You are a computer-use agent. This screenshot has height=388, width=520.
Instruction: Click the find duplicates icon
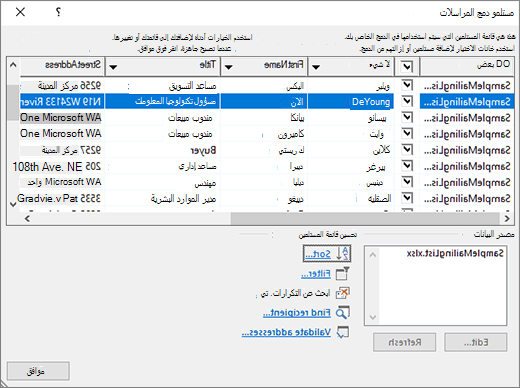[342, 293]
